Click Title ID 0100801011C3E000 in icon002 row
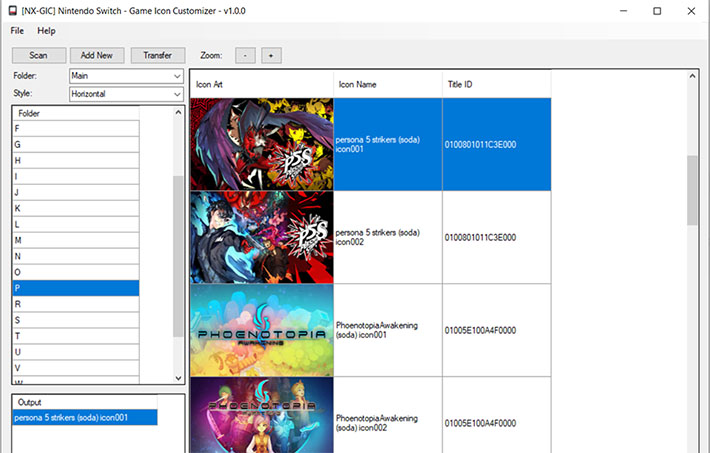The width and height of the screenshot is (710, 453). (x=480, y=237)
